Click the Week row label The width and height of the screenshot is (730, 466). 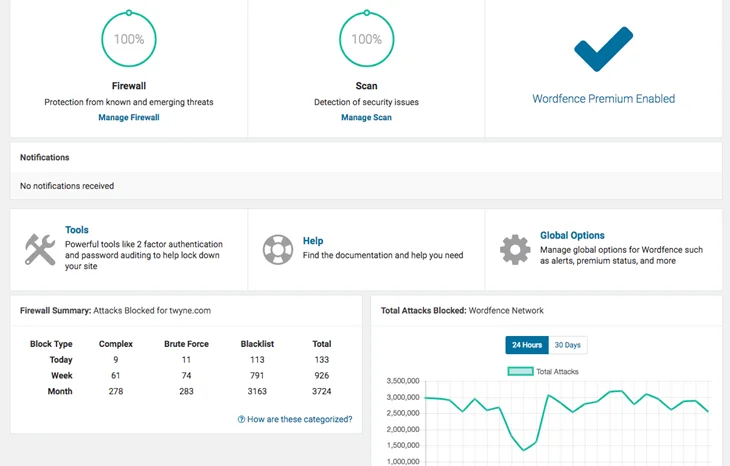(x=62, y=375)
